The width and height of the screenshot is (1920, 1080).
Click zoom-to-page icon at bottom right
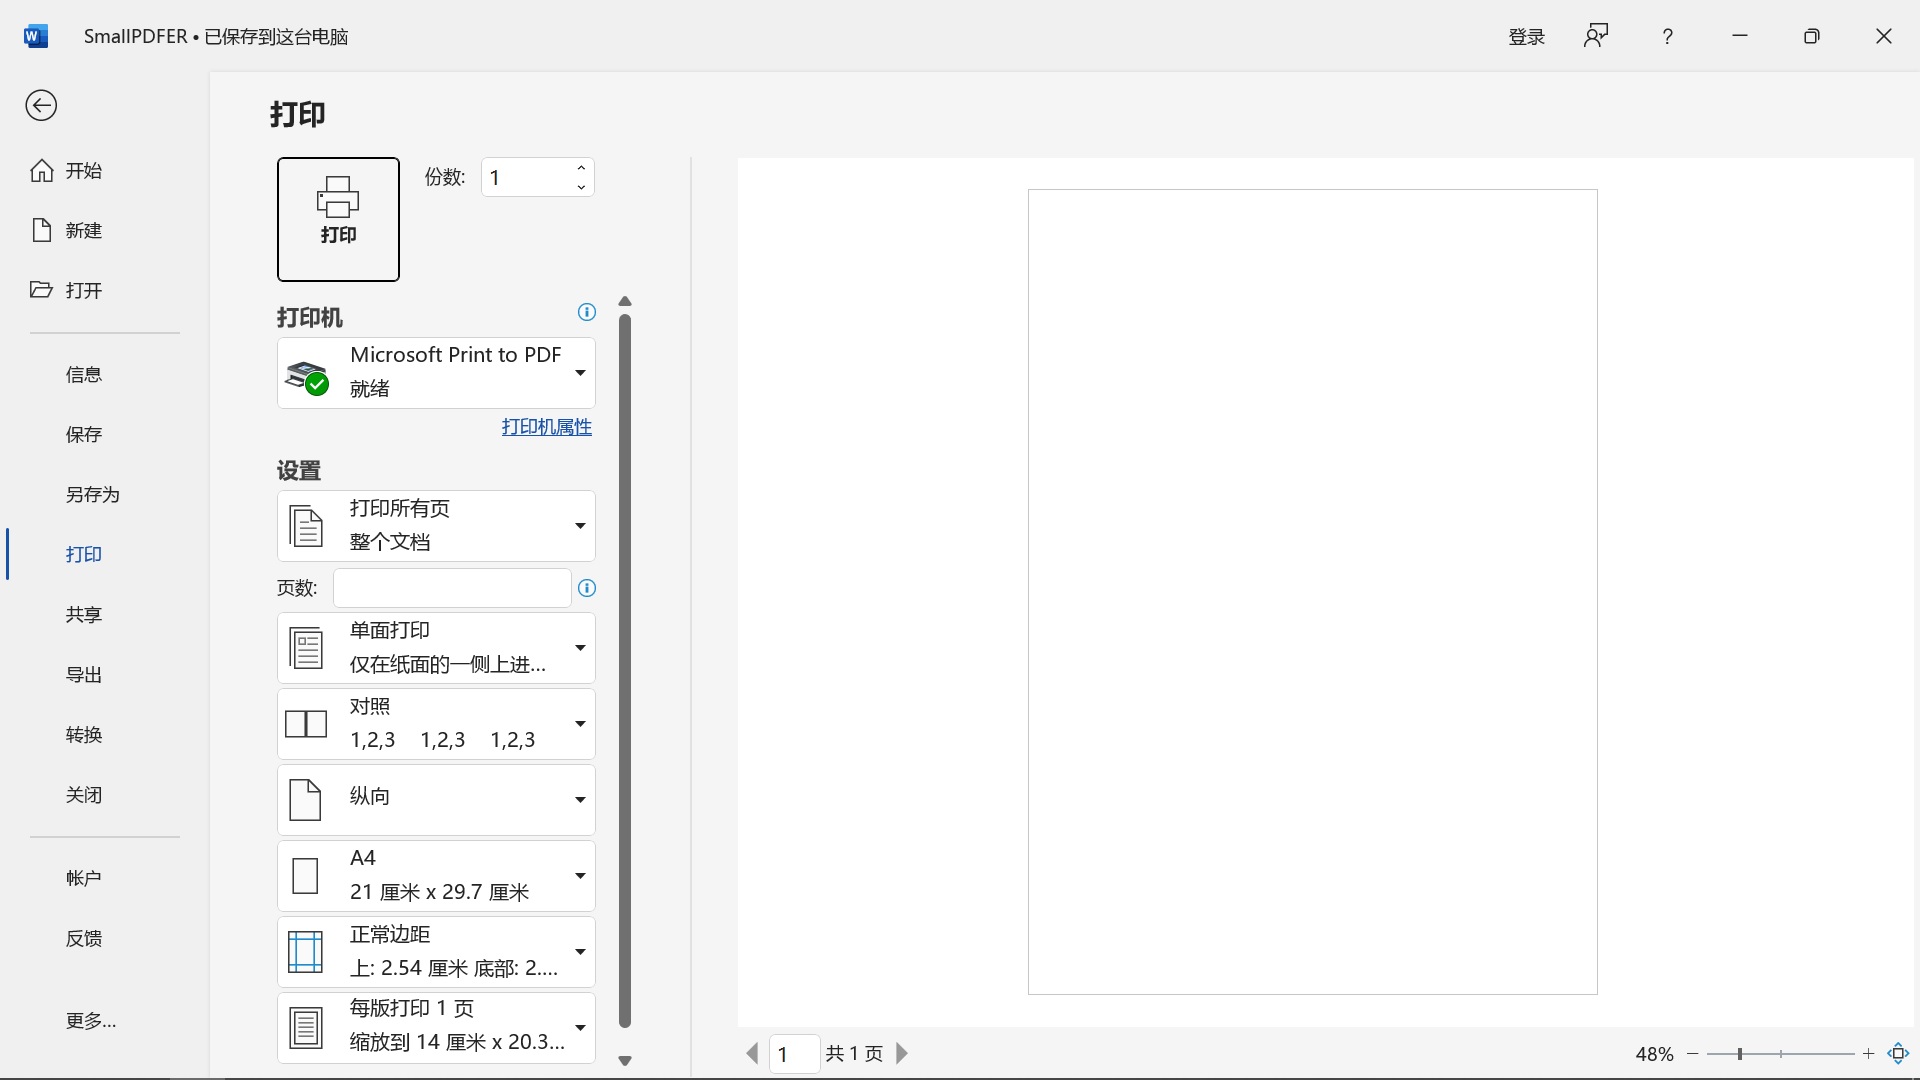(1898, 1053)
